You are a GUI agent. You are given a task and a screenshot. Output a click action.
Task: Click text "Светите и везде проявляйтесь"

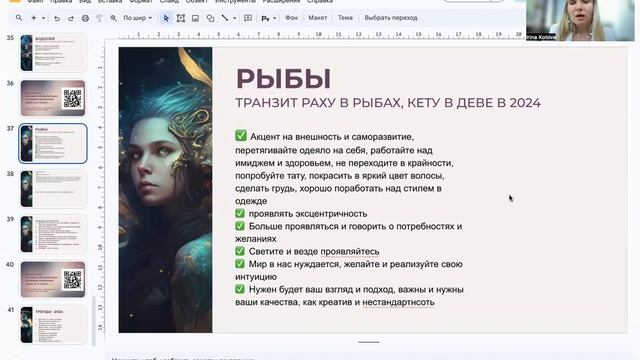click(x=314, y=252)
